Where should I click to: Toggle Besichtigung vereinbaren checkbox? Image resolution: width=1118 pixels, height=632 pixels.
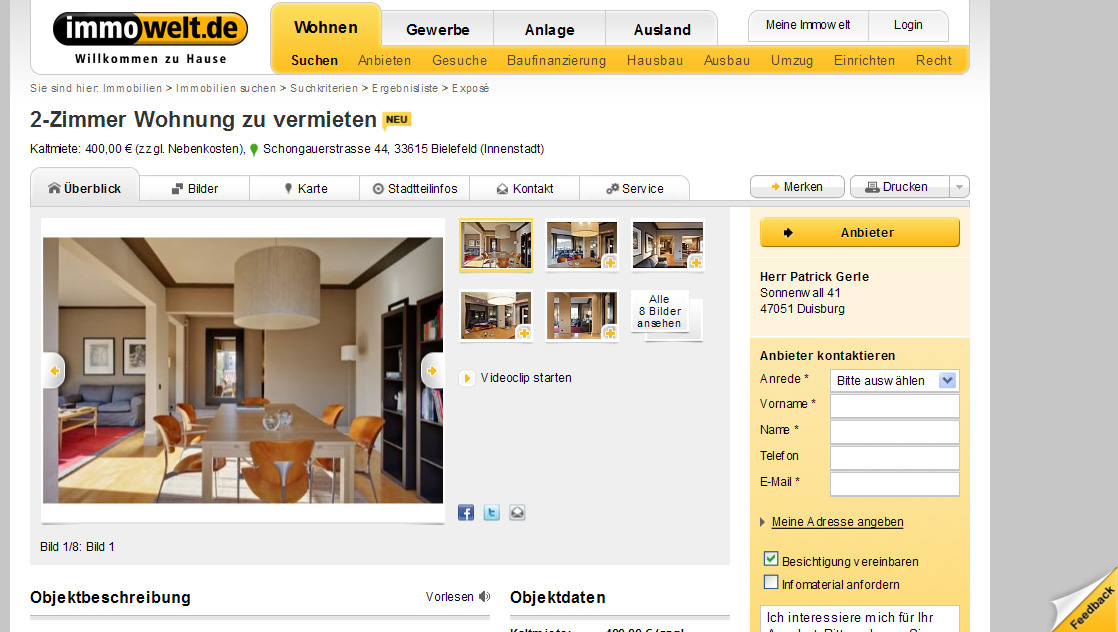coord(771,559)
